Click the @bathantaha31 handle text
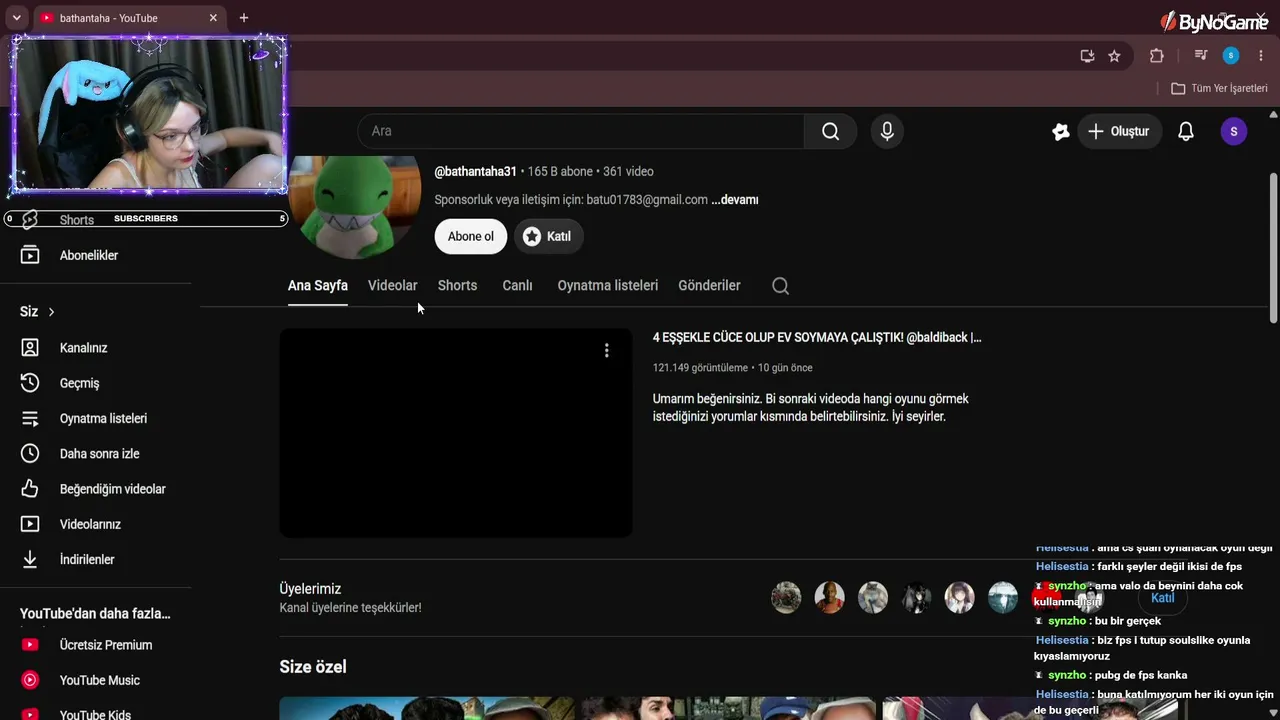 tap(476, 172)
